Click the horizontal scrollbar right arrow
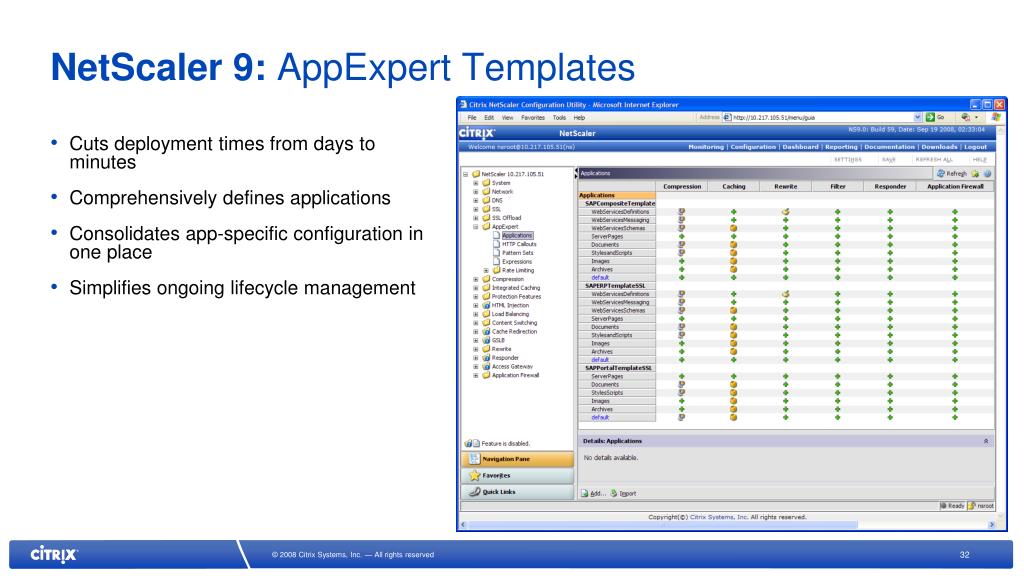Viewport: 1024px width, 576px height. [x=991, y=524]
